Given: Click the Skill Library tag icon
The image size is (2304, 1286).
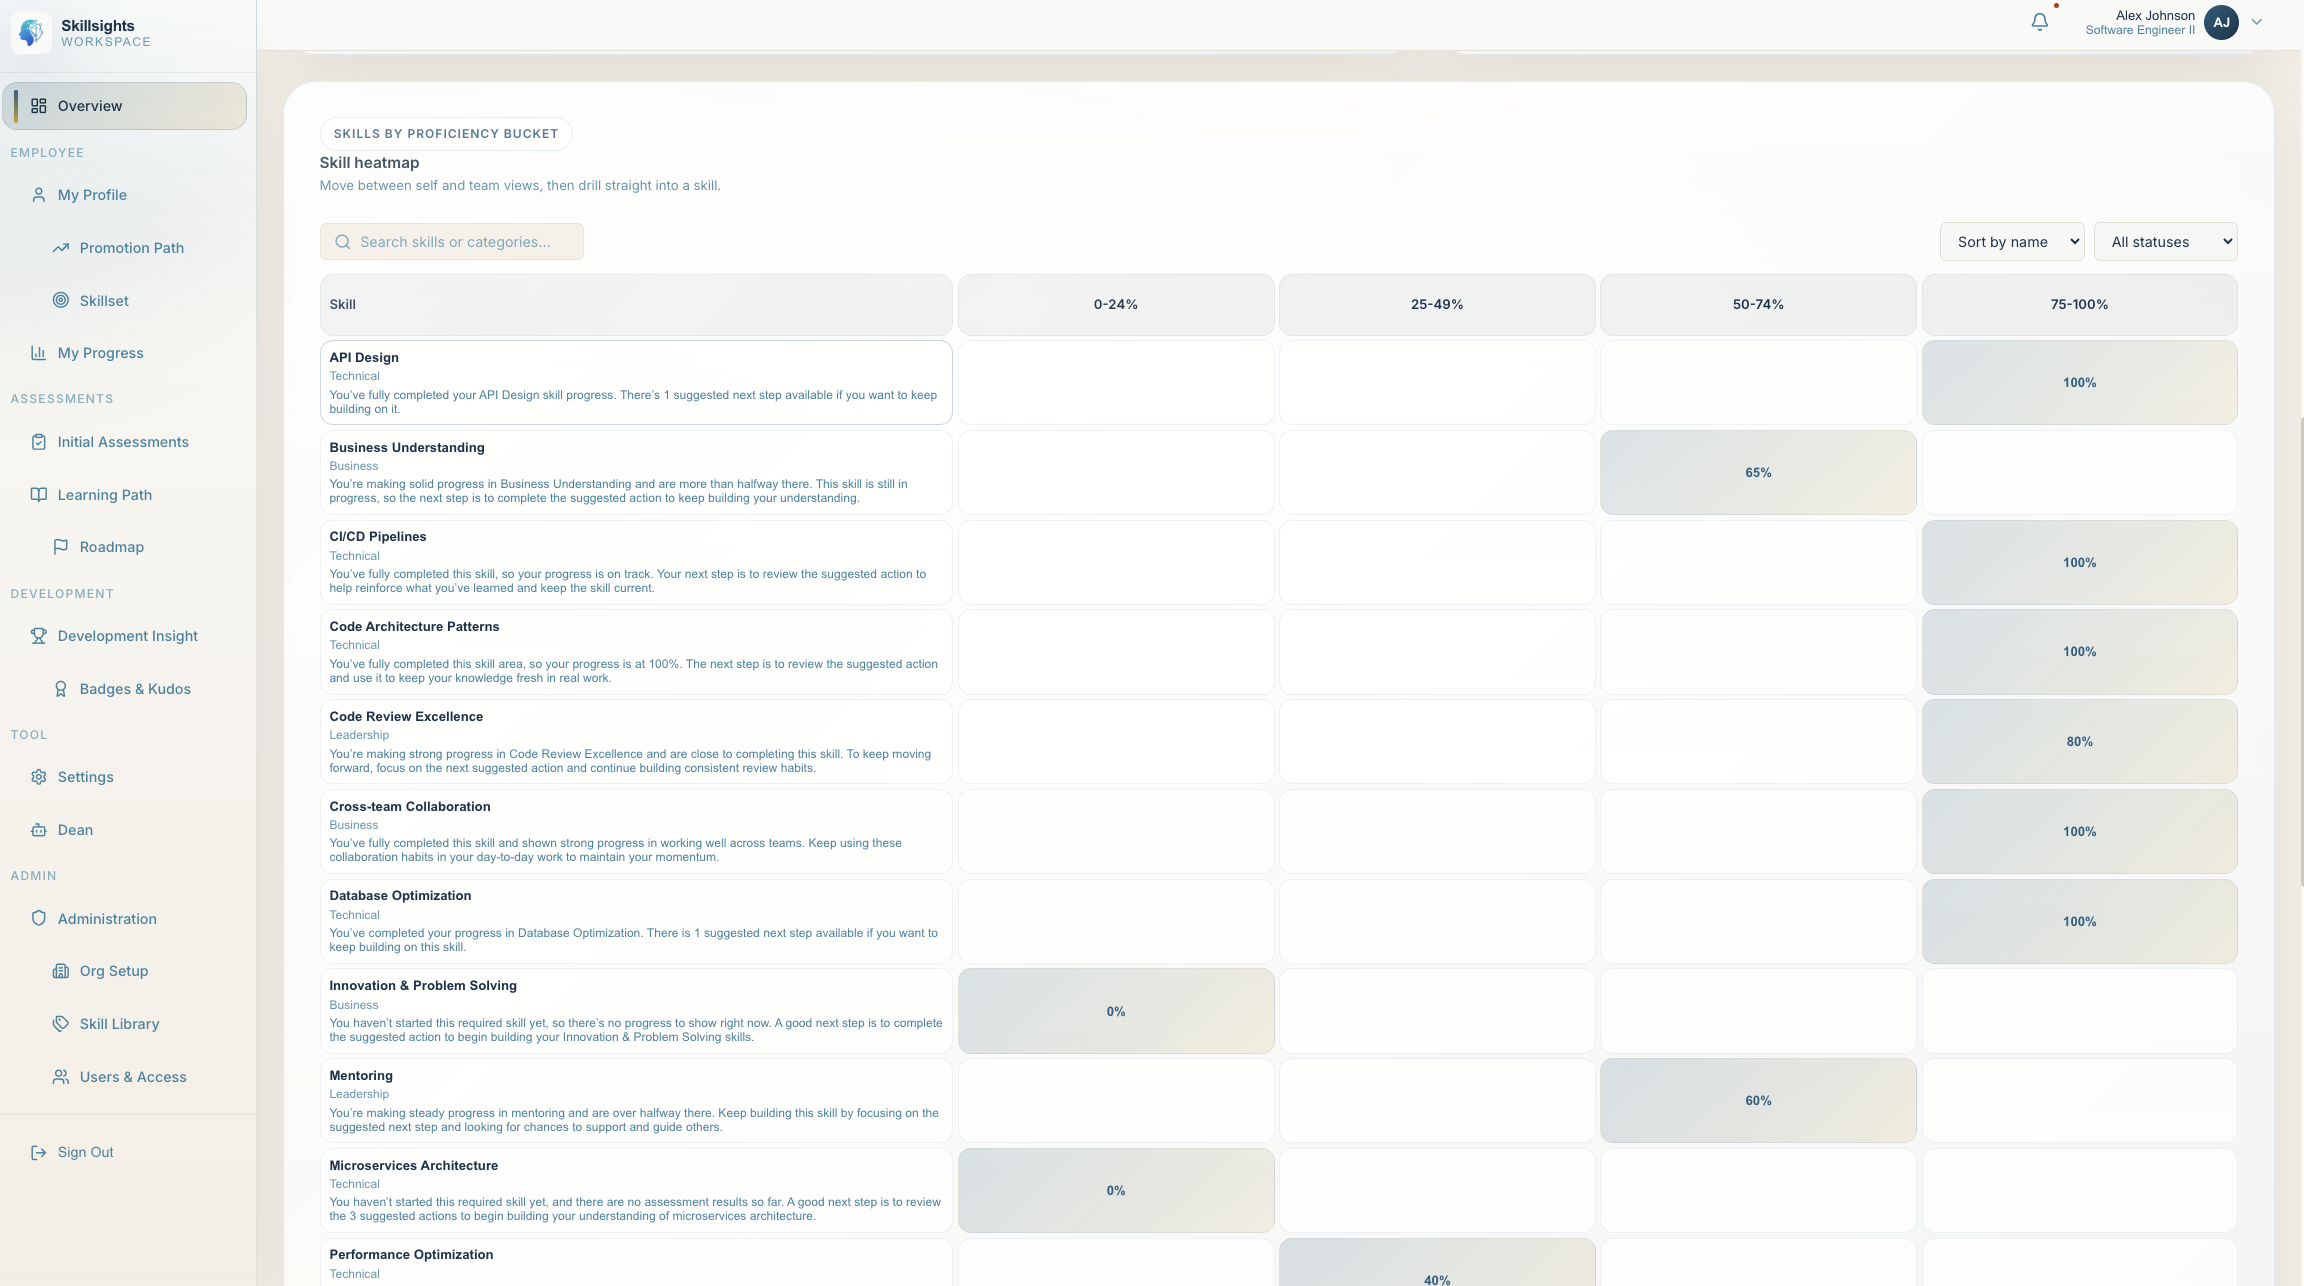Looking at the screenshot, I should (x=61, y=1024).
